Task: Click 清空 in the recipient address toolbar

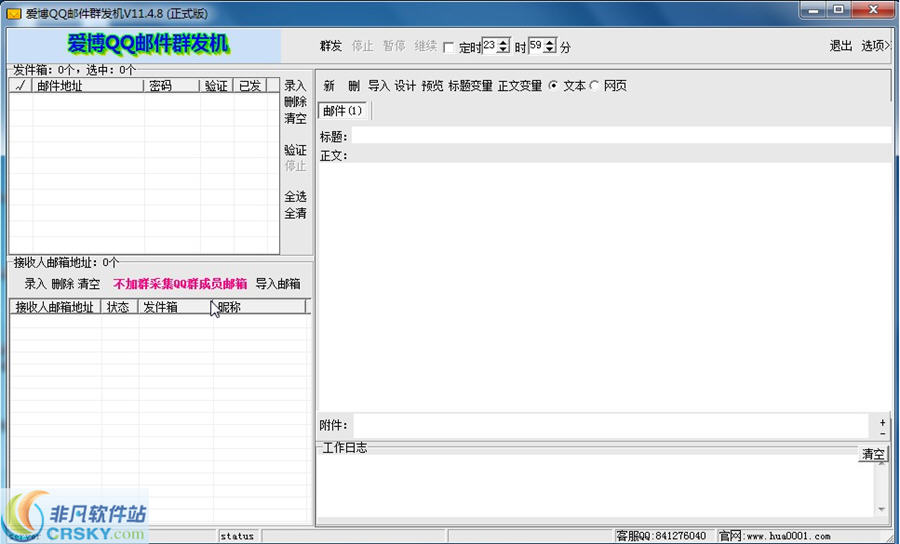Action: [x=89, y=284]
